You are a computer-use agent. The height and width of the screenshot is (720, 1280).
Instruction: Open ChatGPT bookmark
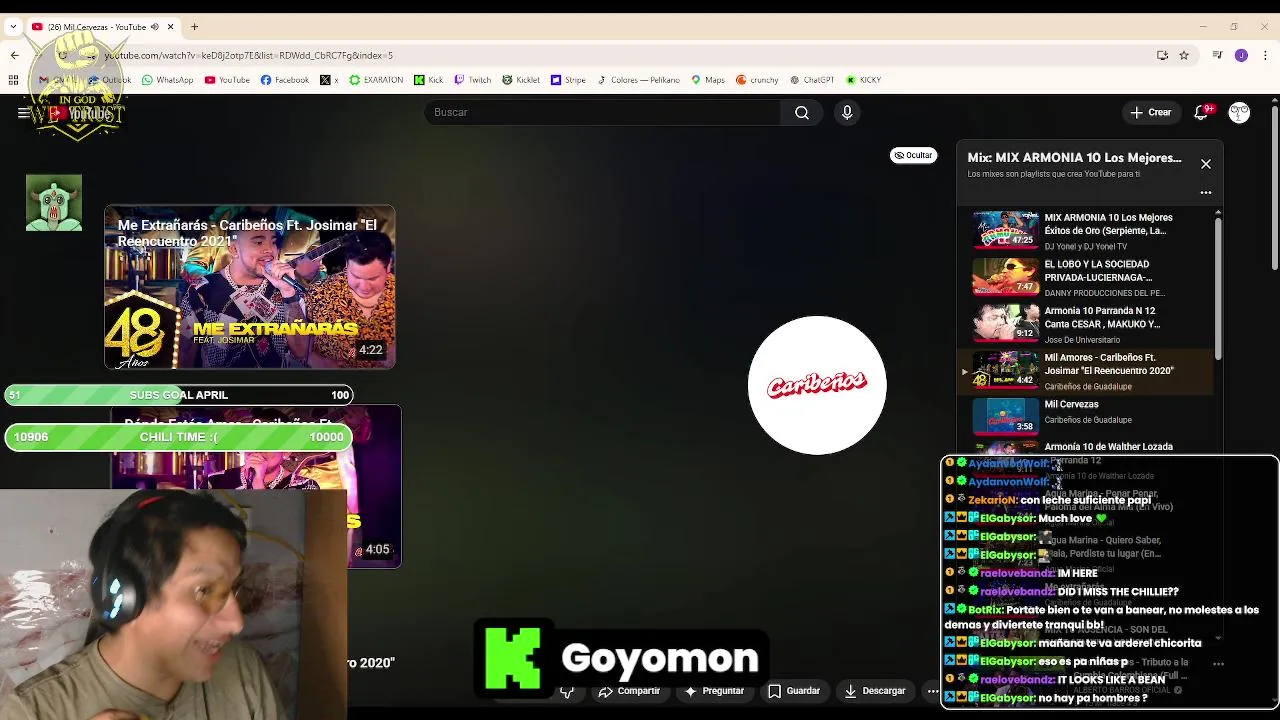coord(811,80)
